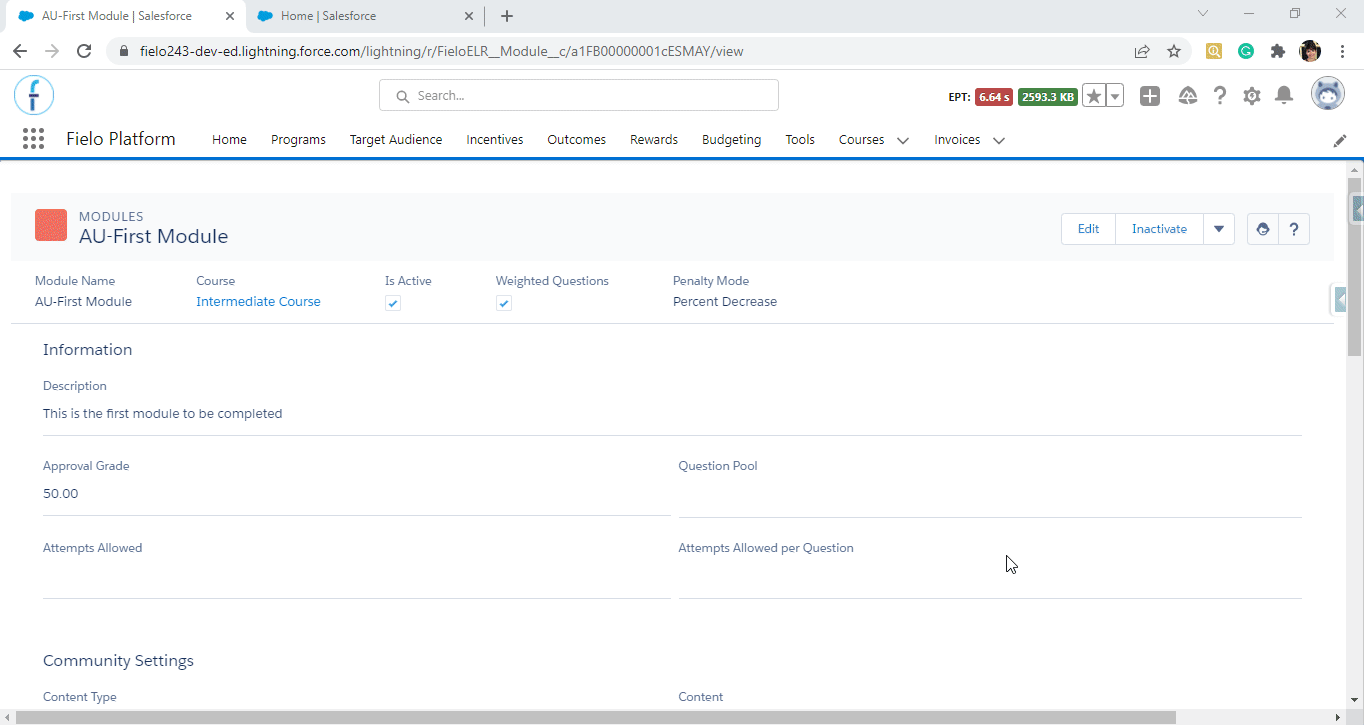The width and height of the screenshot is (1364, 725).
Task: Open the user profile avatar in Salesforce
Action: (1328, 95)
